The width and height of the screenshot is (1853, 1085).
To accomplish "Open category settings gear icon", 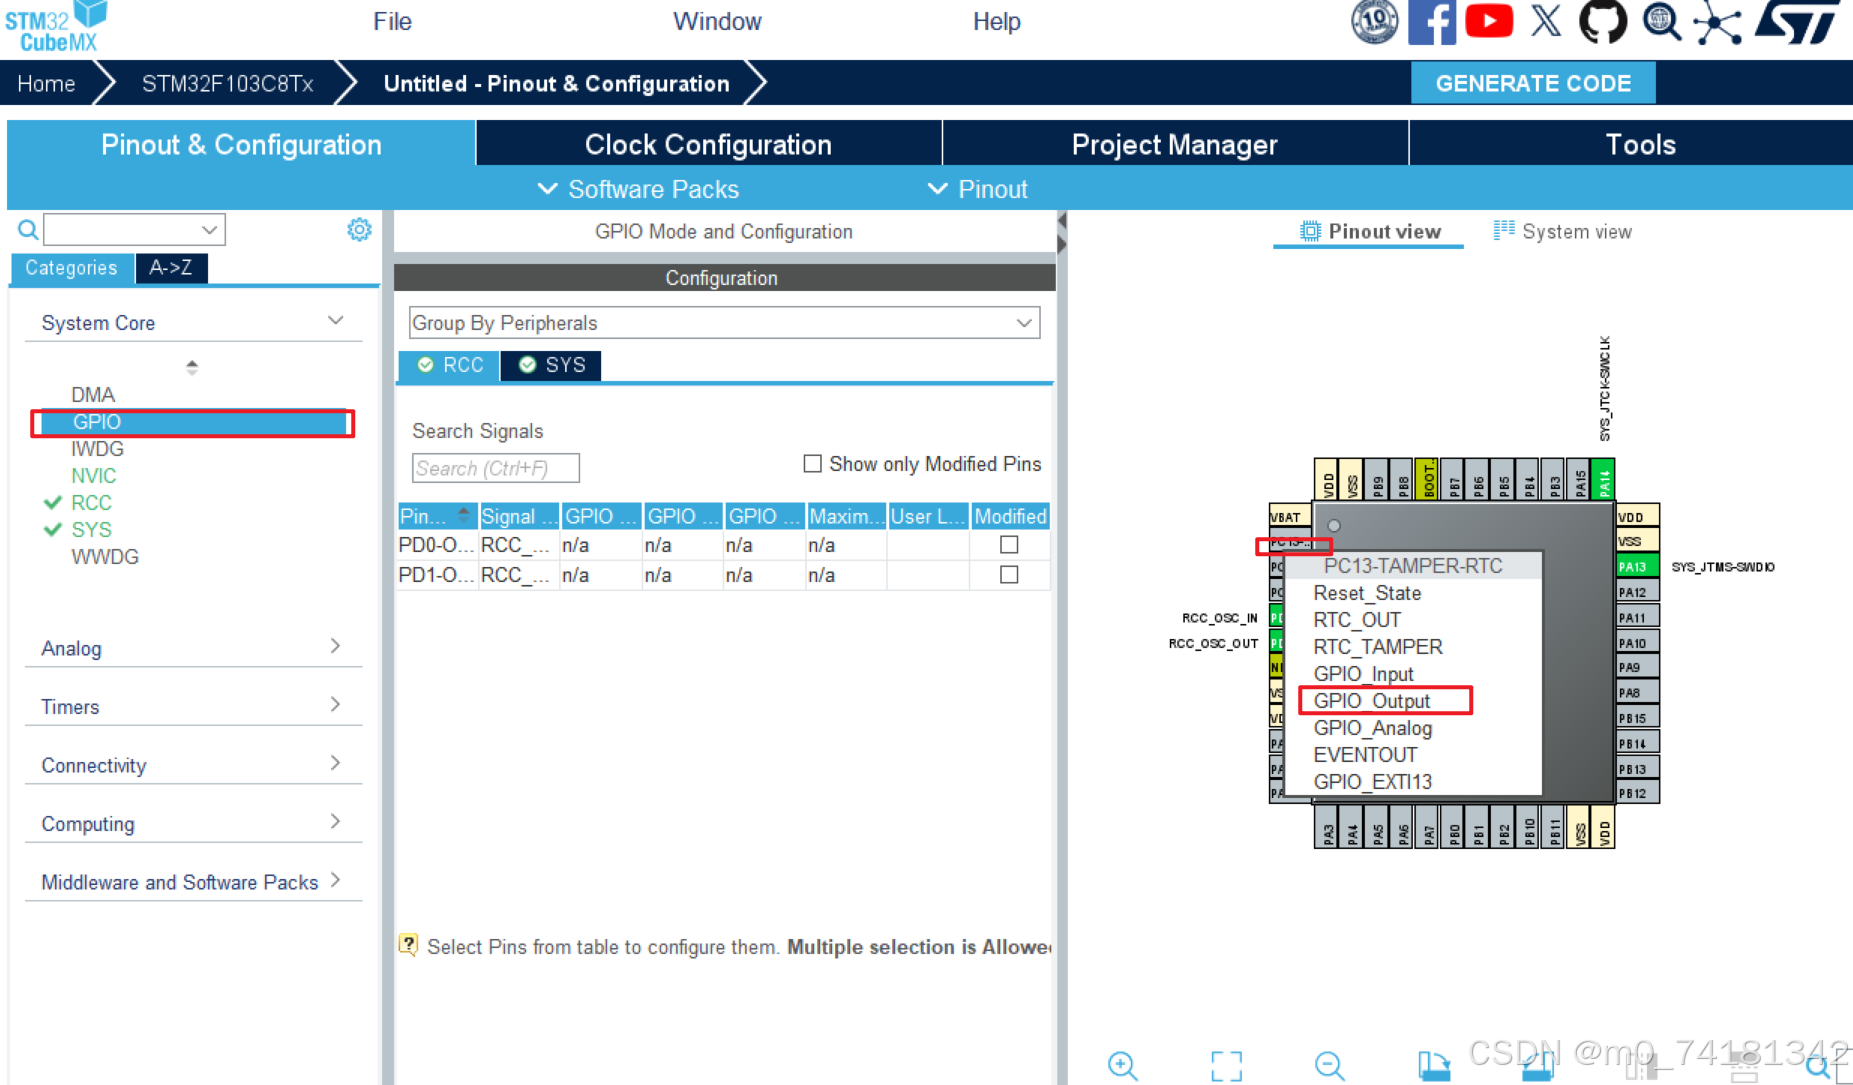I will (x=359, y=230).
